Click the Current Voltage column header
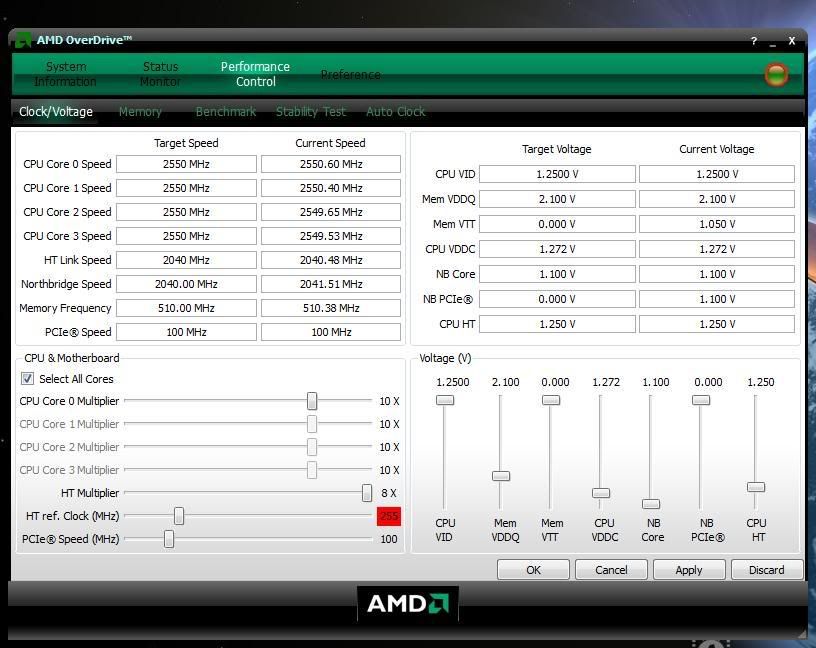 (x=717, y=149)
